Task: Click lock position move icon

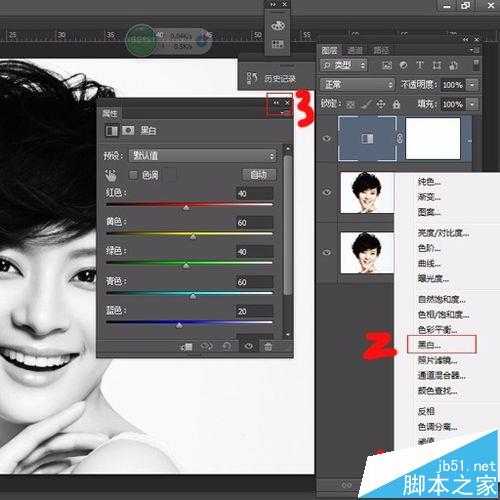Action: tap(381, 105)
